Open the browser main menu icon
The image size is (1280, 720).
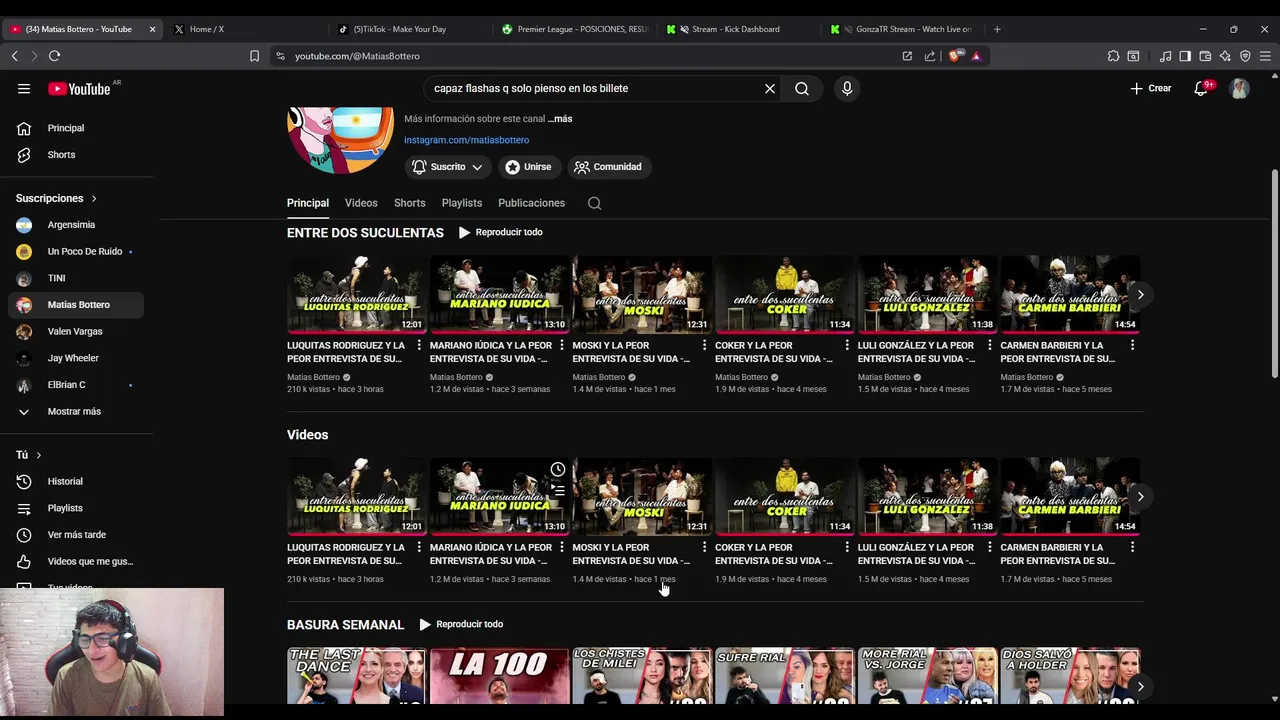[x=1266, y=56]
